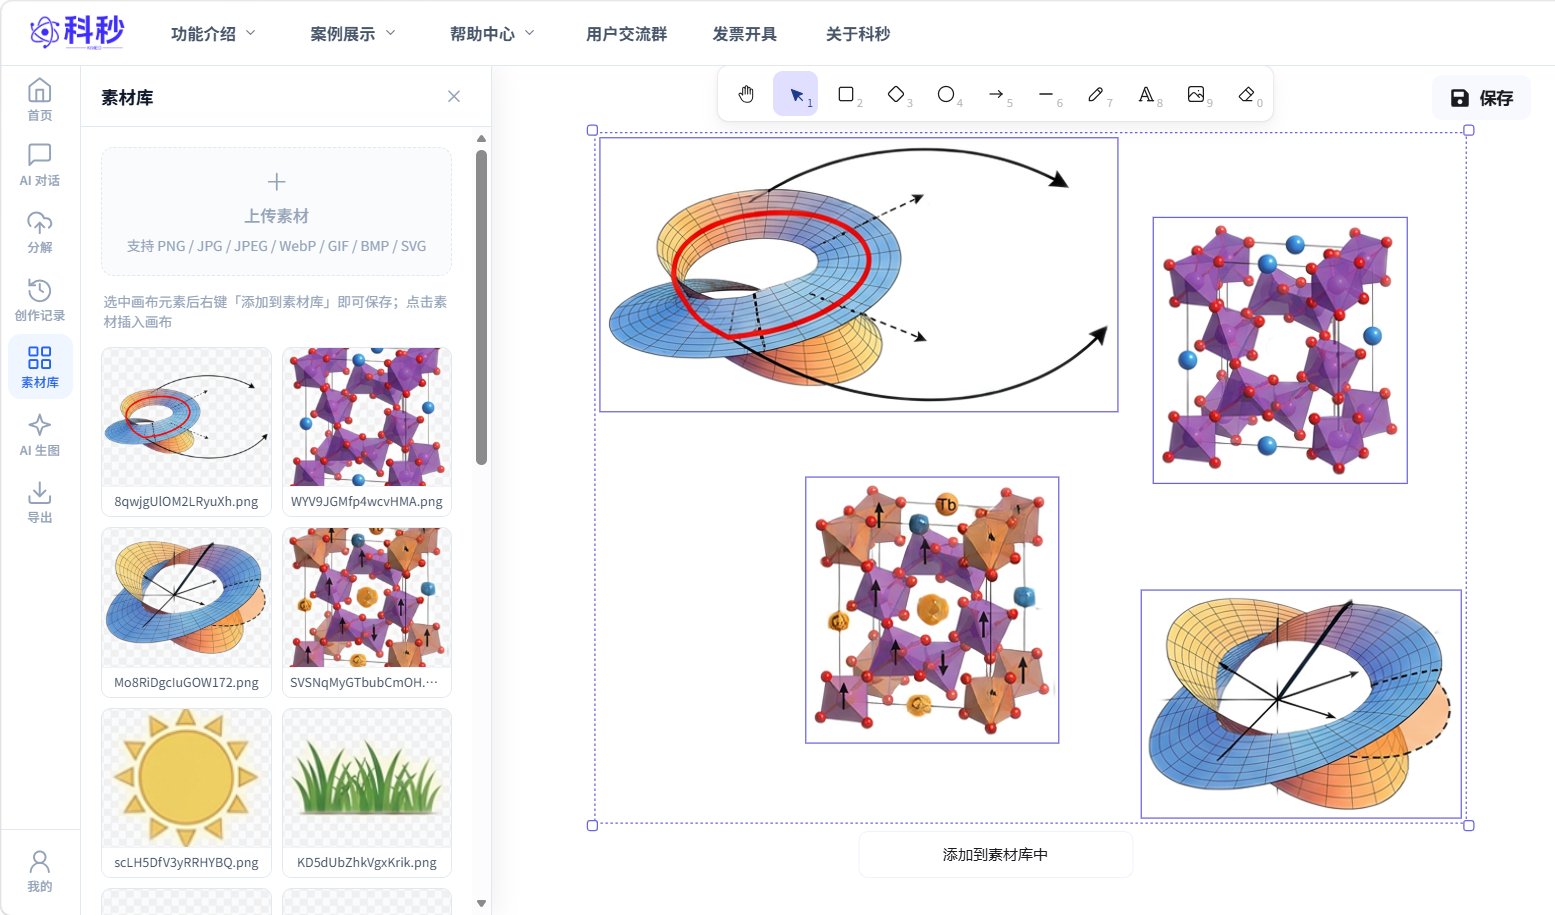Select the red-ring Möbius image on canvas

(x=859, y=275)
